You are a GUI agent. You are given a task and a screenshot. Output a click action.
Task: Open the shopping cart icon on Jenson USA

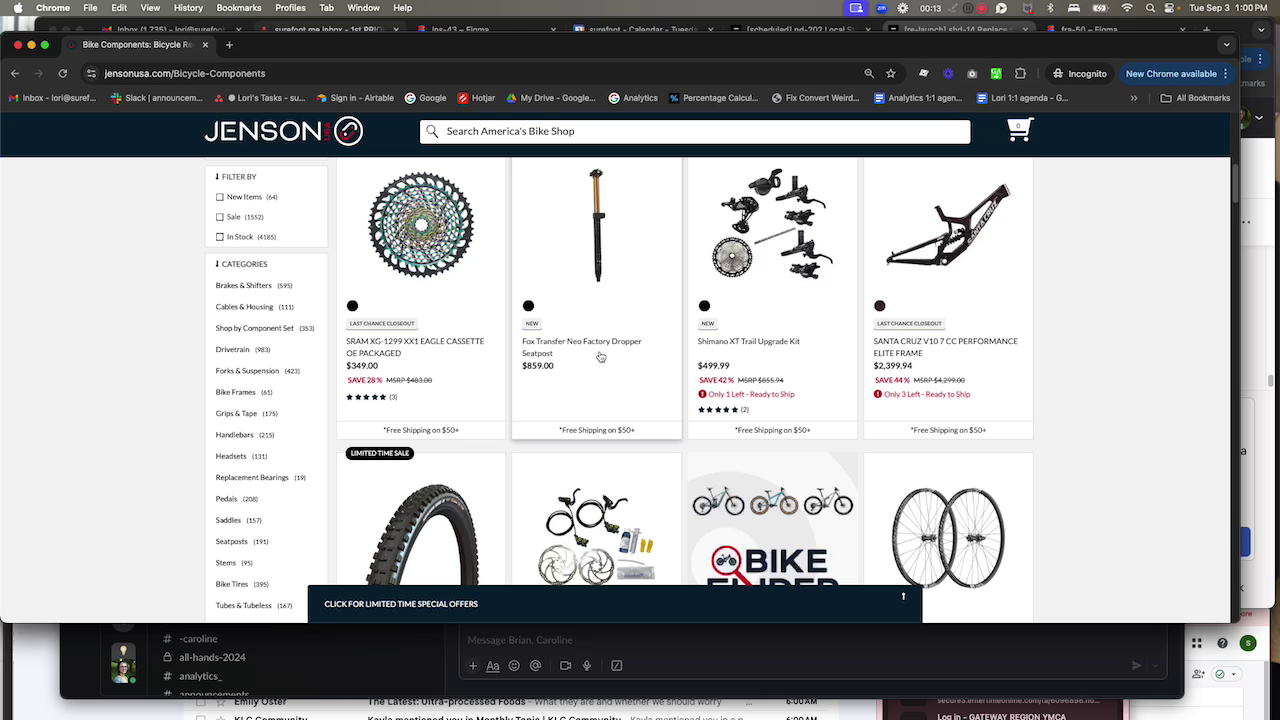(1019, 130)
